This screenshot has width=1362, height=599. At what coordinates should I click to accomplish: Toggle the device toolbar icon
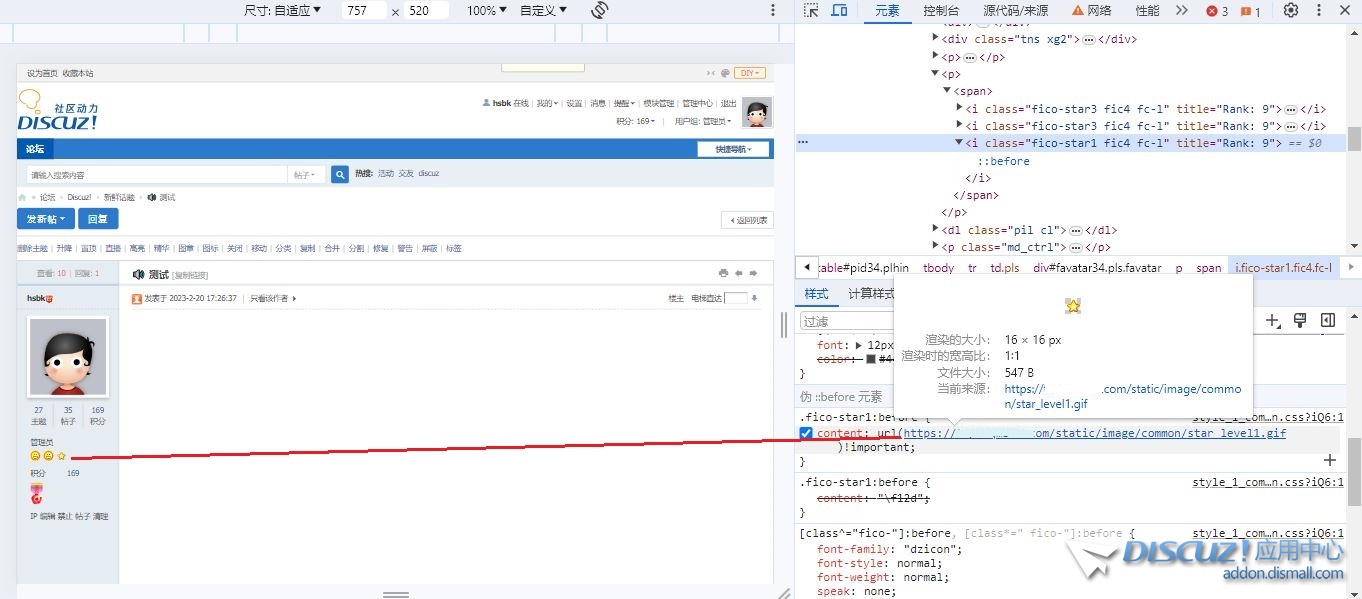pyautogui.click(x=839, y=11)
